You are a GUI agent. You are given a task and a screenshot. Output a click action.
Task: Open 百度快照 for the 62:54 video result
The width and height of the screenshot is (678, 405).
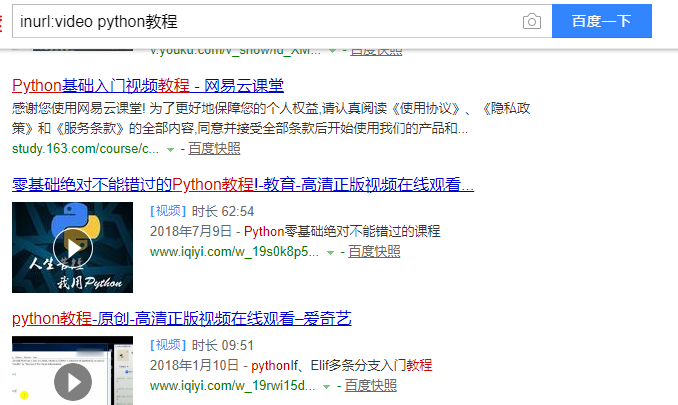(374, 252)
